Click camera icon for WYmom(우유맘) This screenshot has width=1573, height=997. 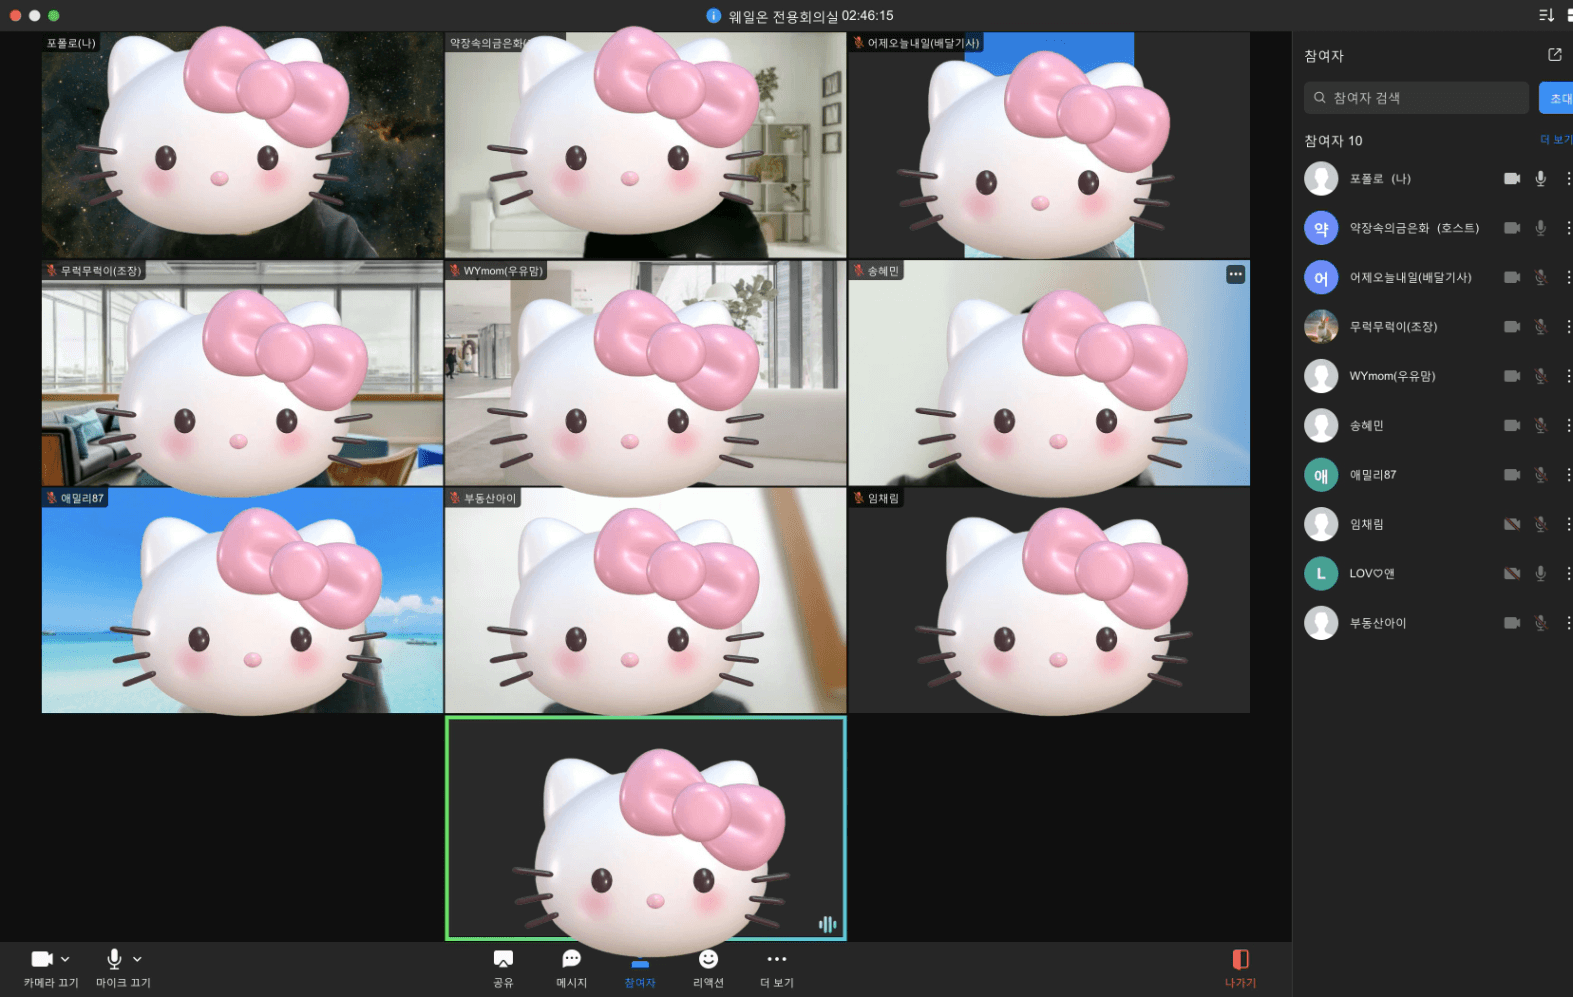click(1512, 376)
